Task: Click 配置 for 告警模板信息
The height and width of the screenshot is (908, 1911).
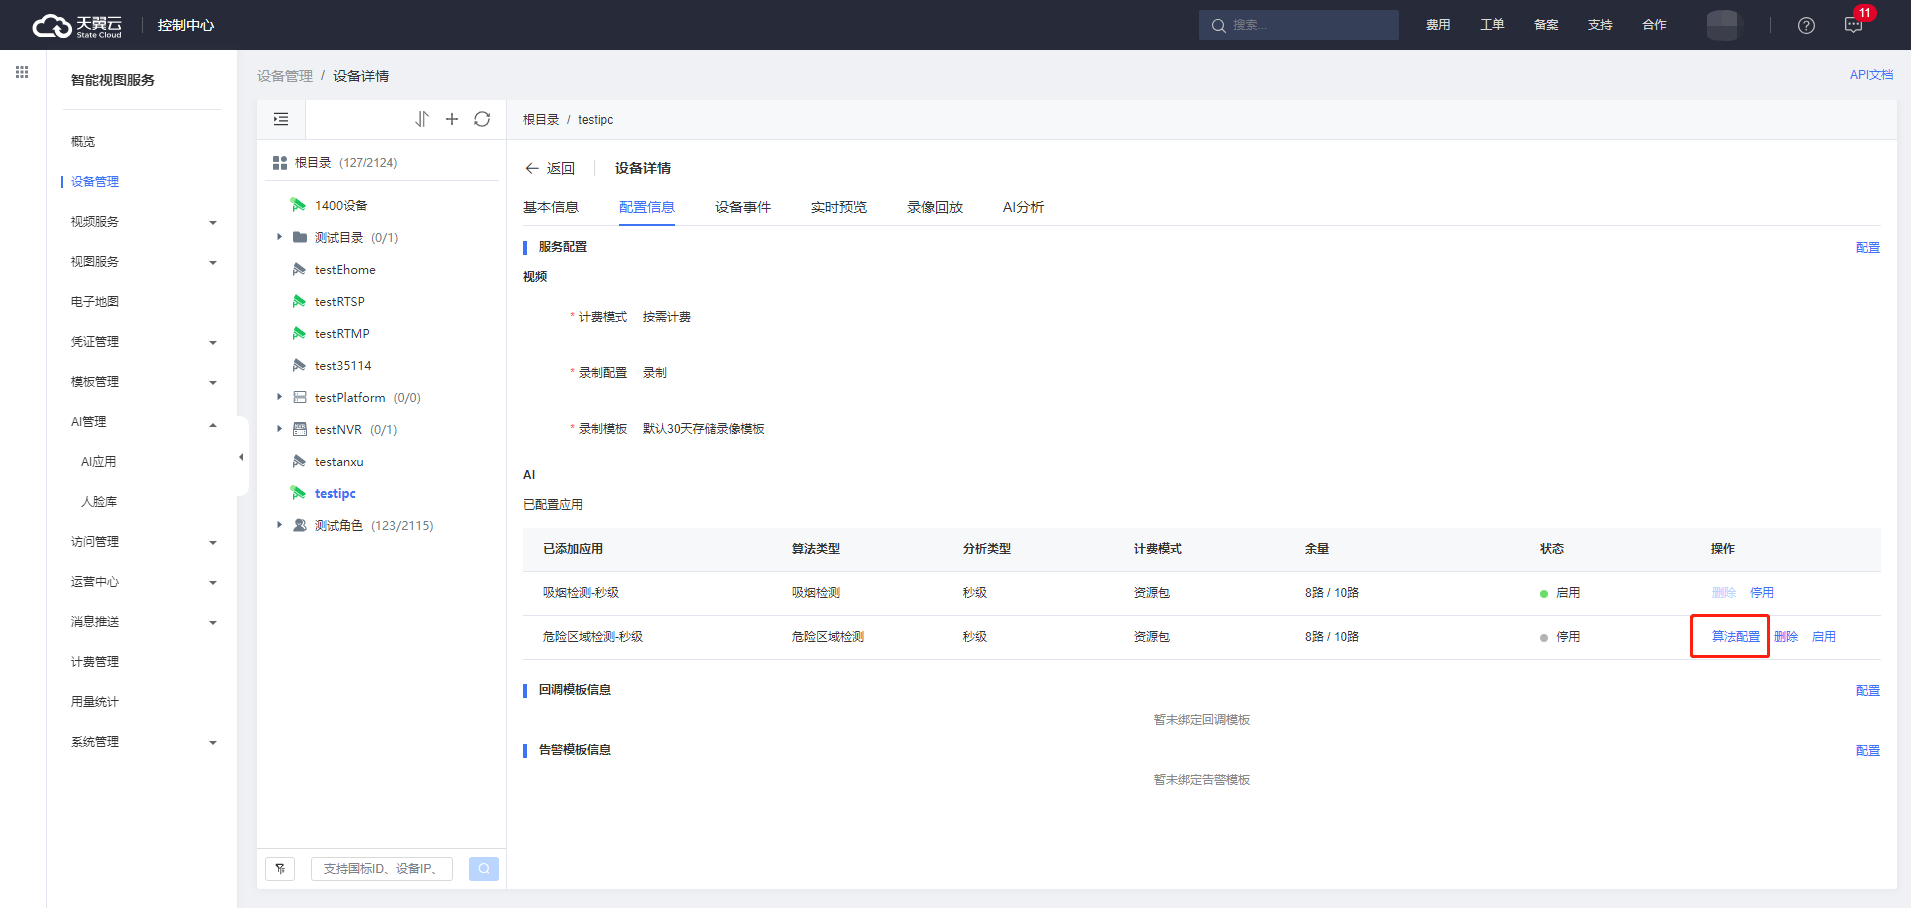Action: pyautogui.click(x=1868, y=750)
